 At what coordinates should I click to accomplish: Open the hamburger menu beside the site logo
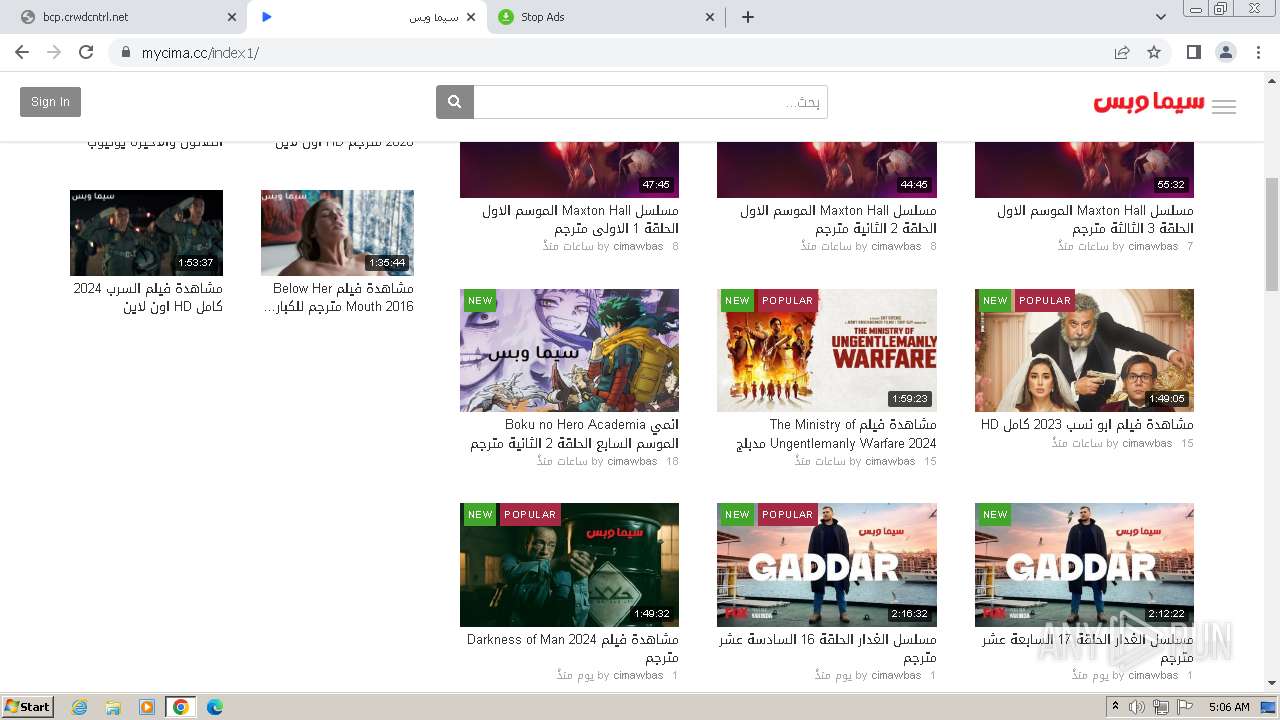tap(1224, 107)
